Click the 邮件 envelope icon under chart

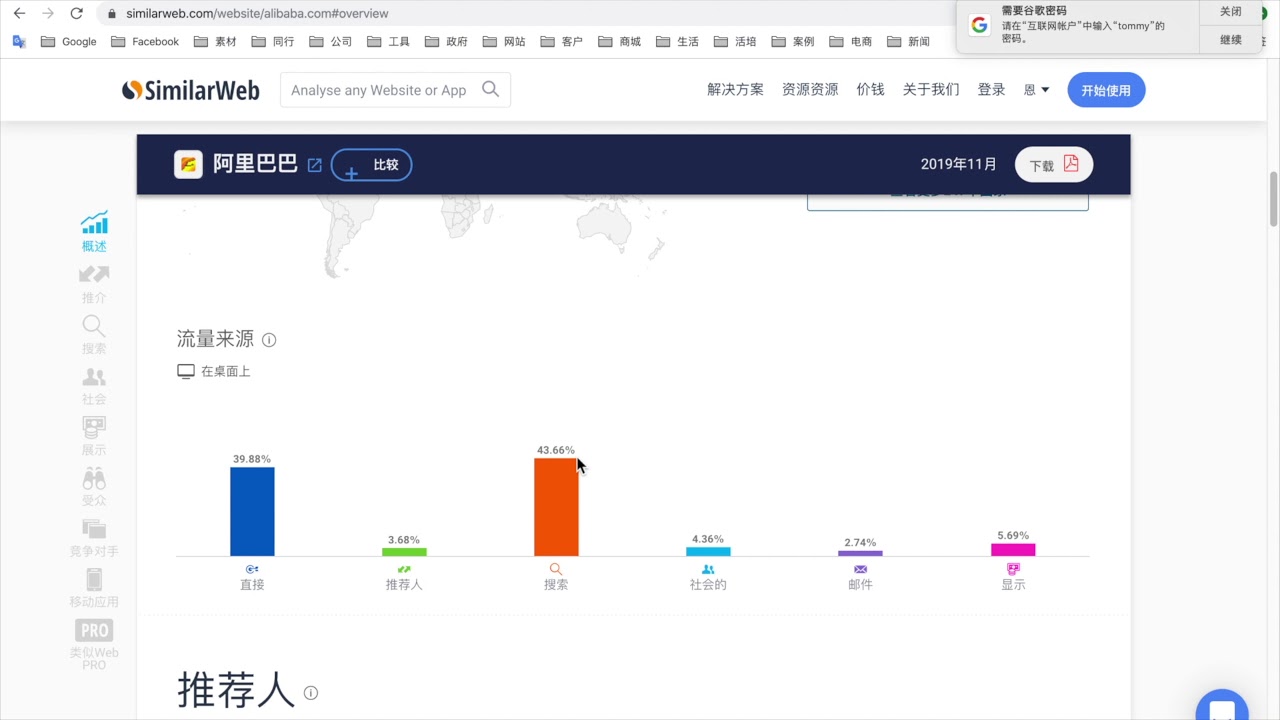(860, 569)
